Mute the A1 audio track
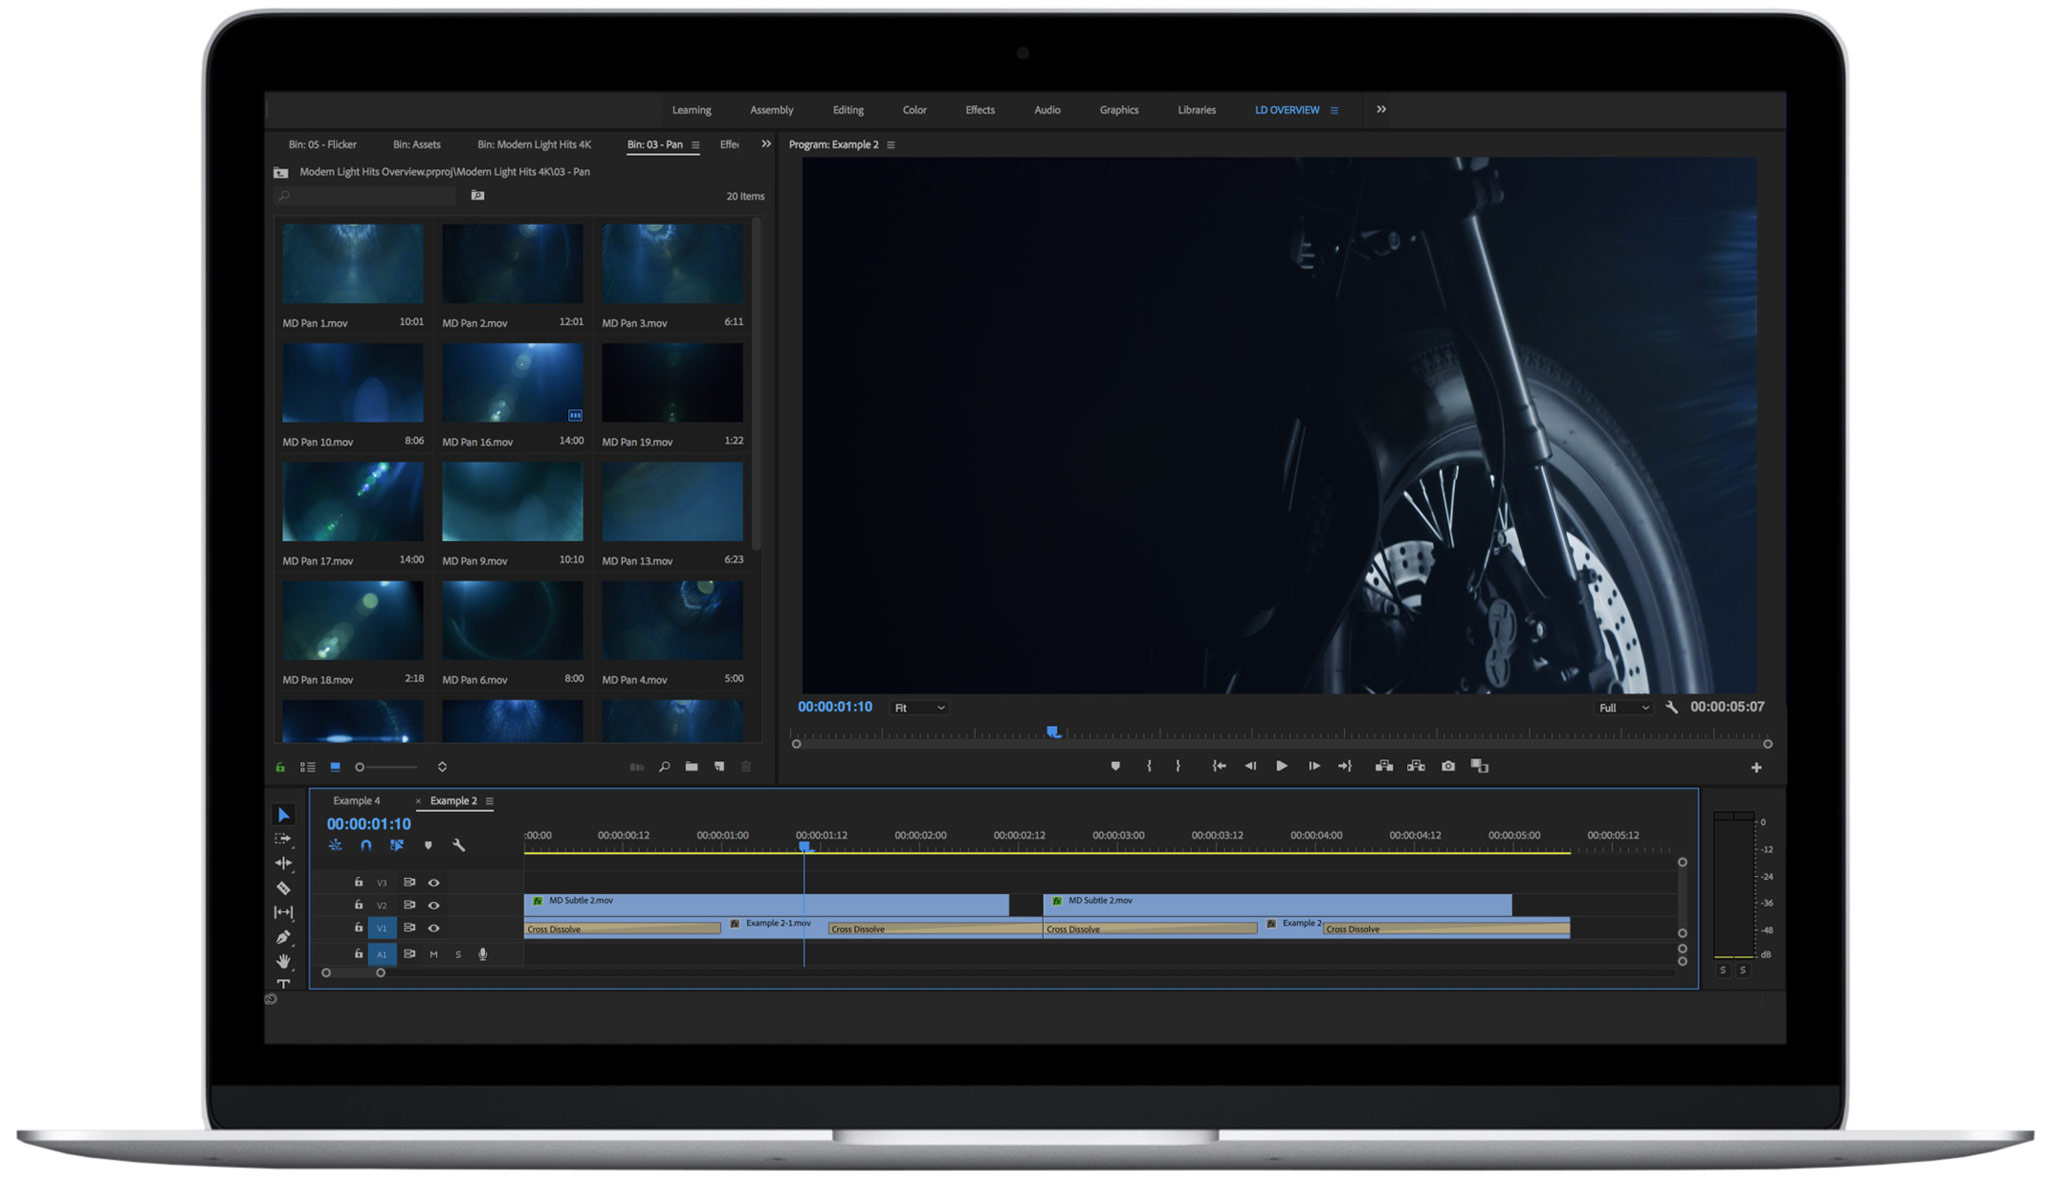 click(x=433, y=954)
